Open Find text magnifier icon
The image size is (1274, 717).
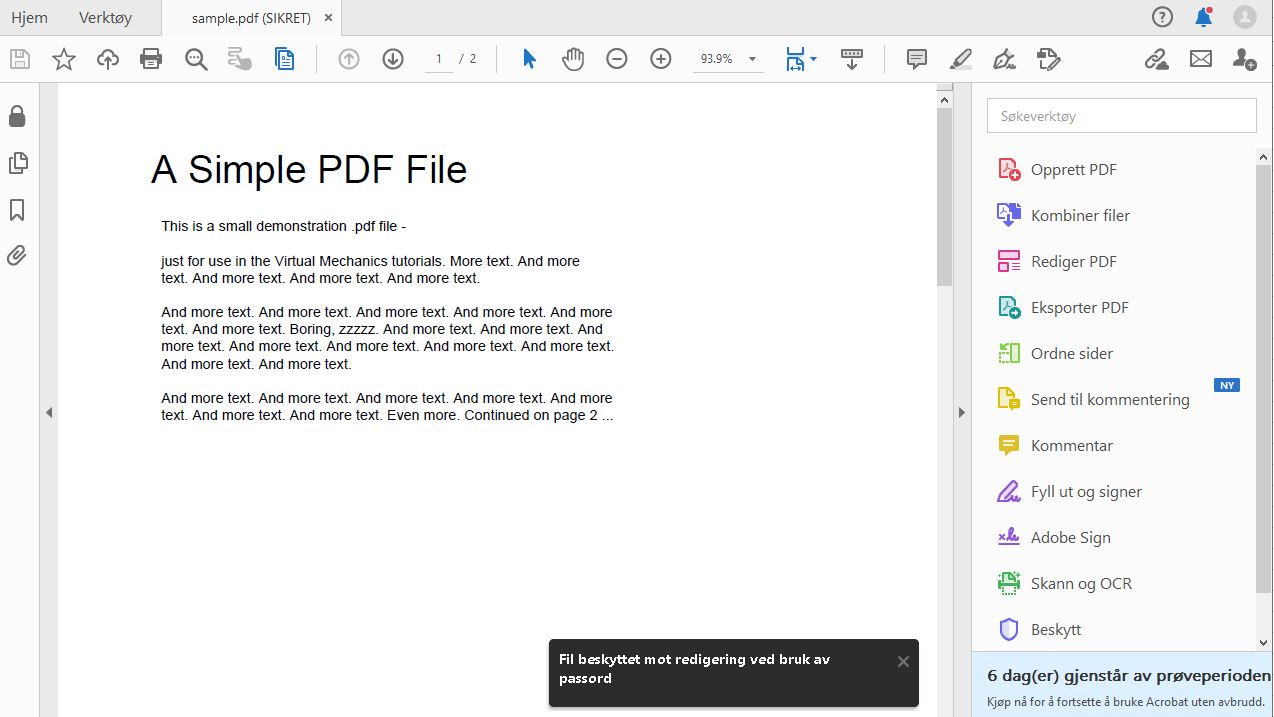coord(196,59)
